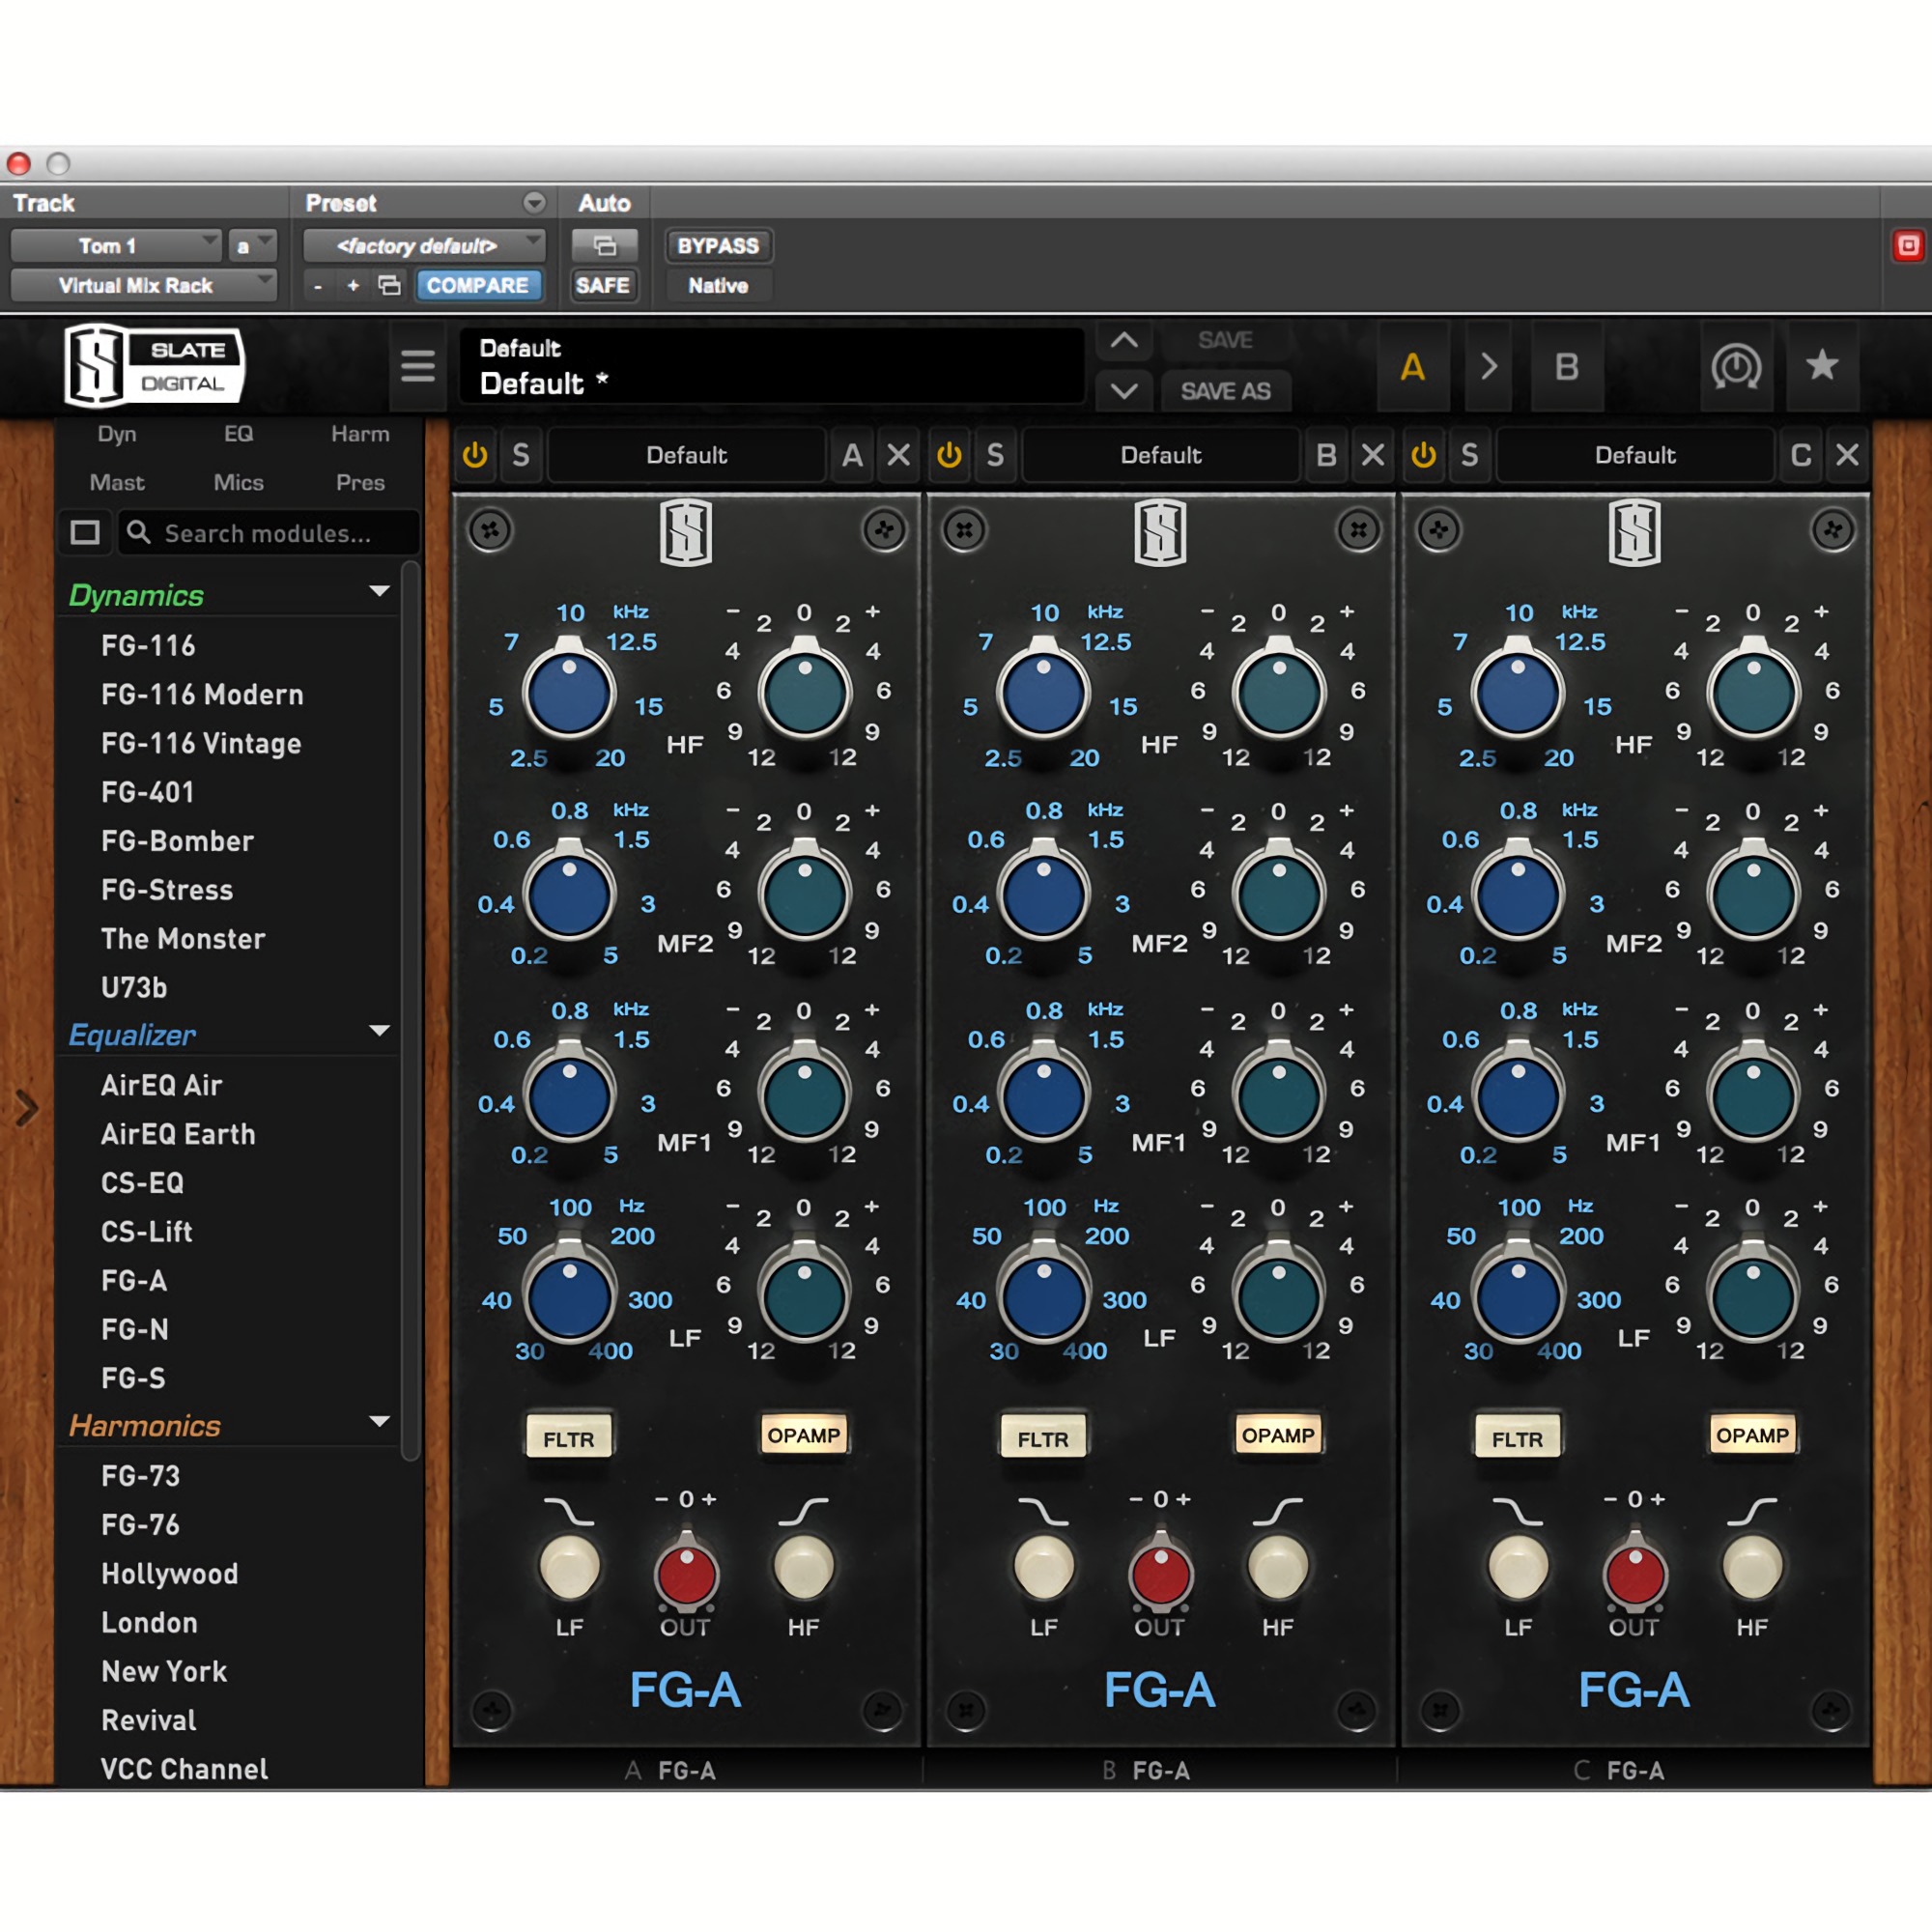Click LF gain knob on module B
The width and height of the screenshot is (1932, 1932).
pos(1278,1297)
